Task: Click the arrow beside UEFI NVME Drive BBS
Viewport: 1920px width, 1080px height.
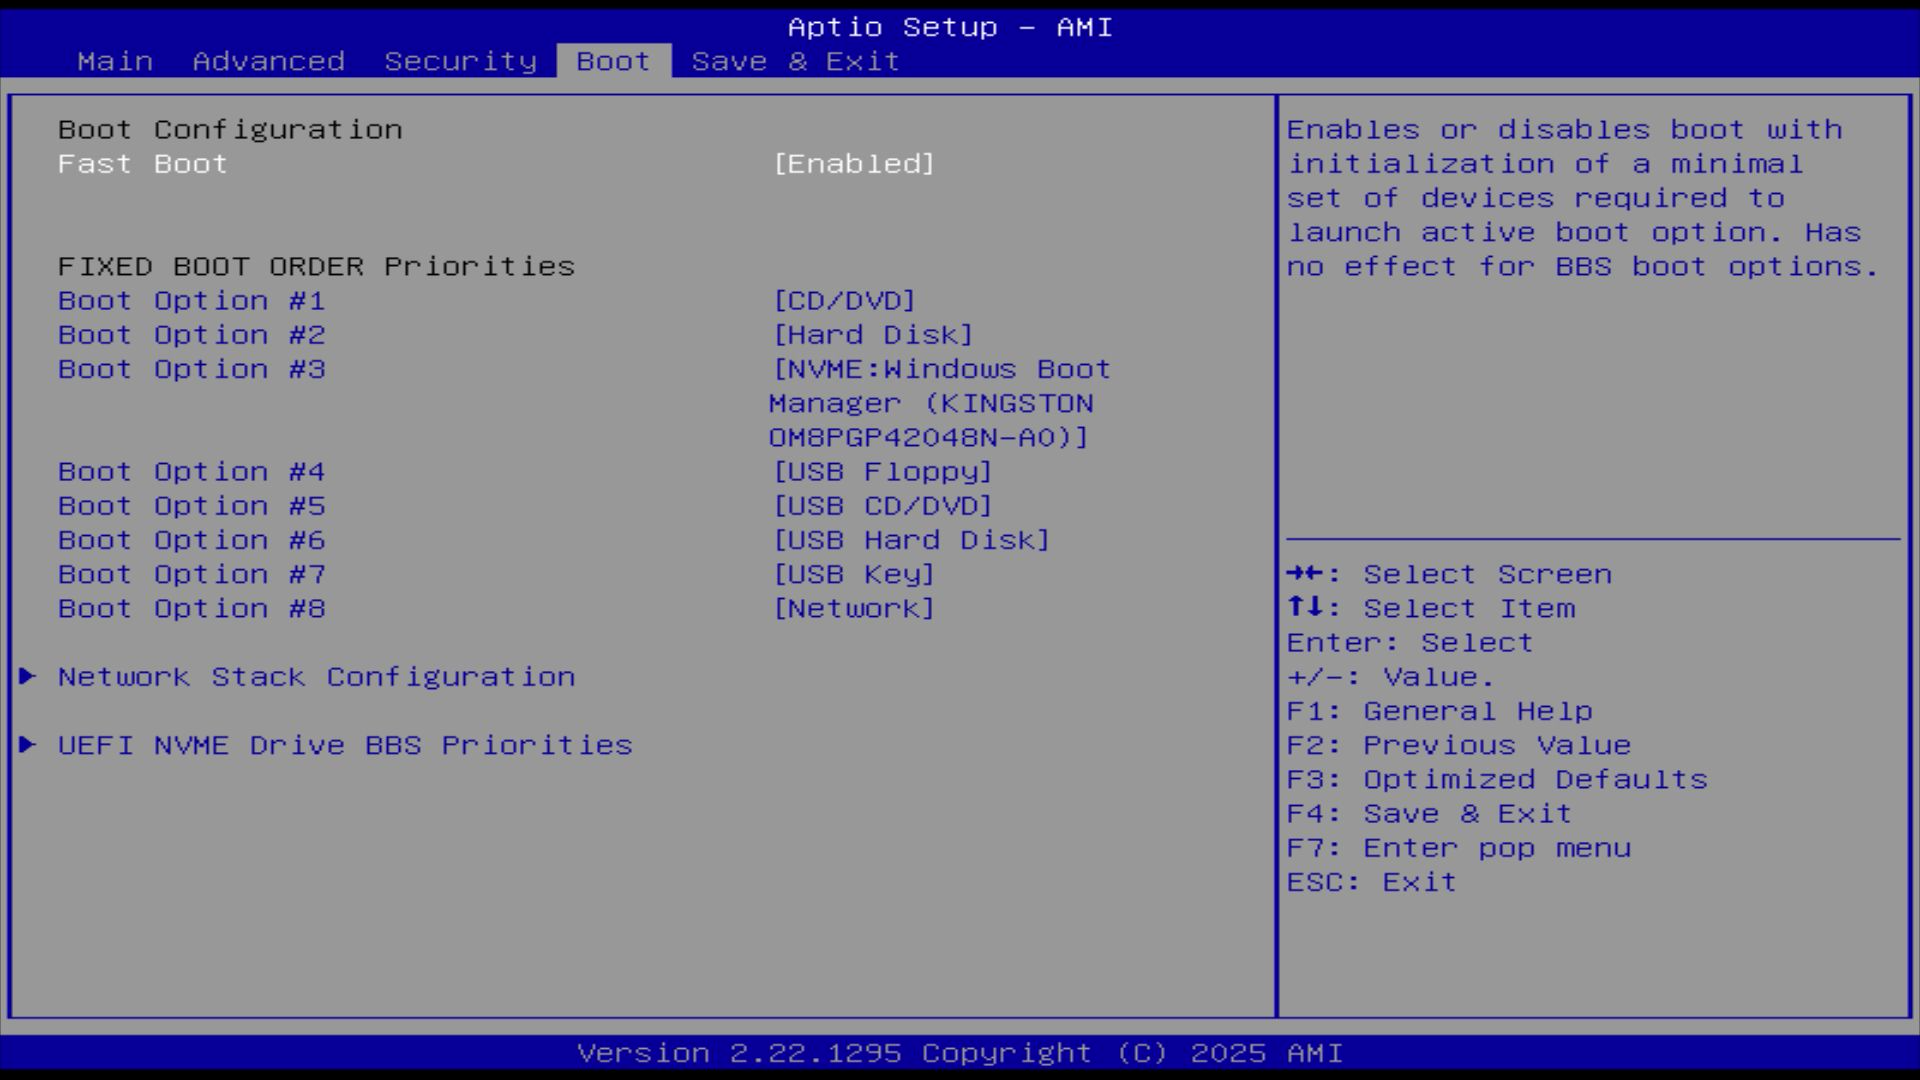Action: coord(28,745)
